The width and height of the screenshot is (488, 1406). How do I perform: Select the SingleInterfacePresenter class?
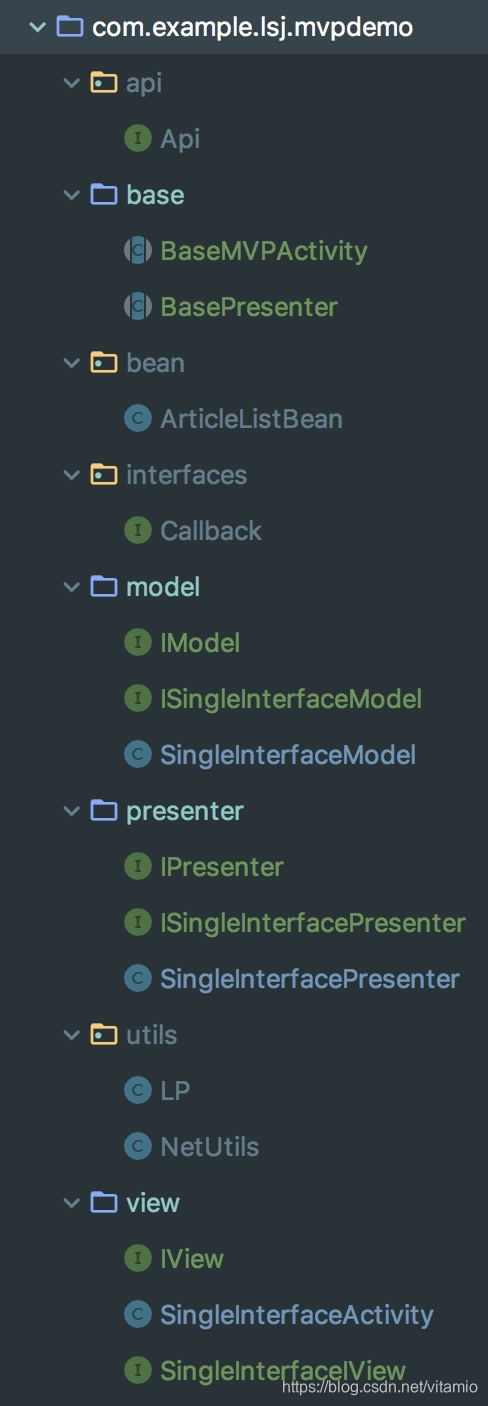tap(310, 978)
